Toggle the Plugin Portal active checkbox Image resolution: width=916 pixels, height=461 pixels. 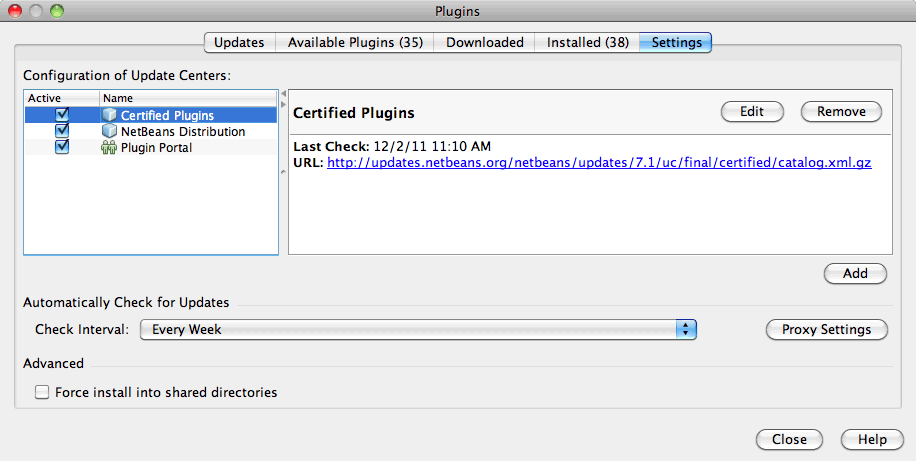click(x=62, y=148)
